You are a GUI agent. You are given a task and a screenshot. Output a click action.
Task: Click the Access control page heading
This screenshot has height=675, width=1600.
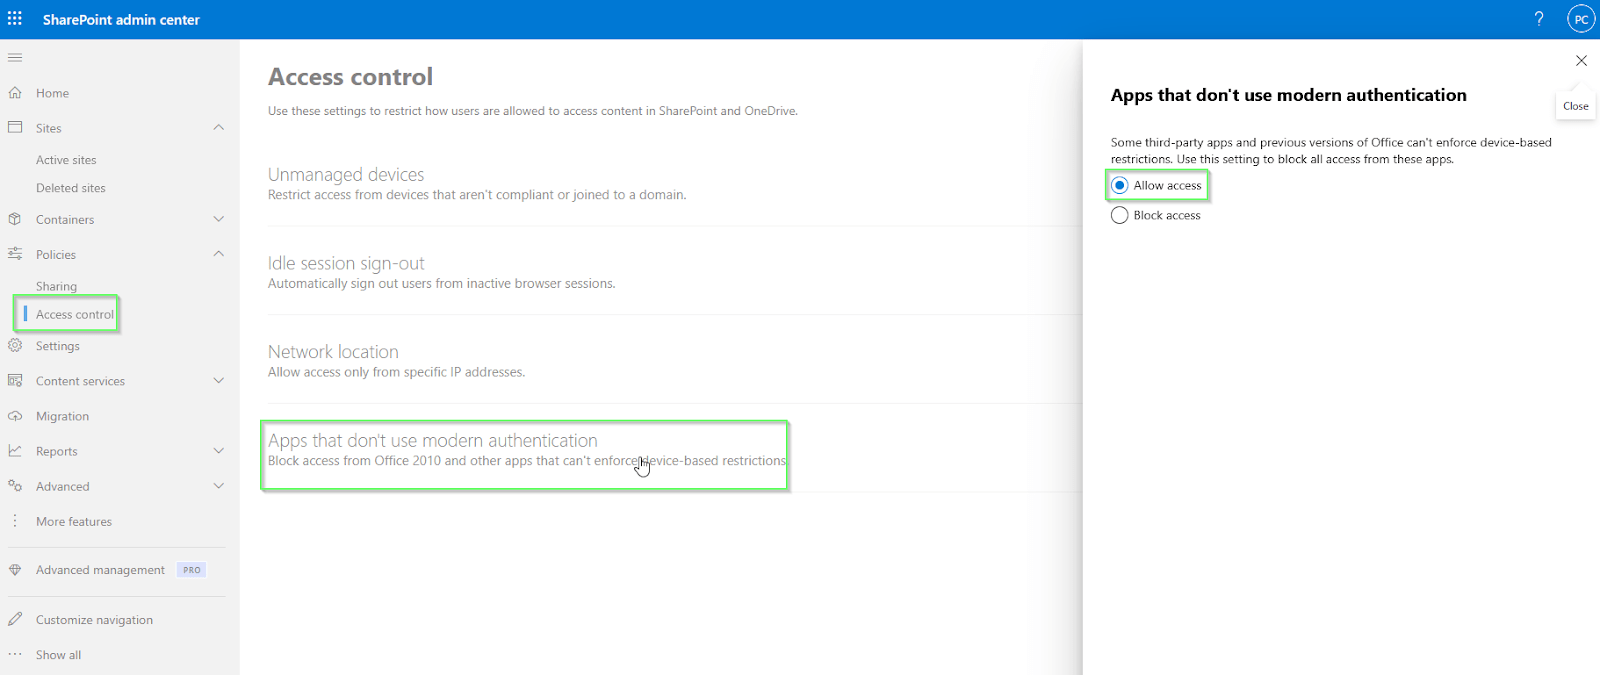coord(350,77)
